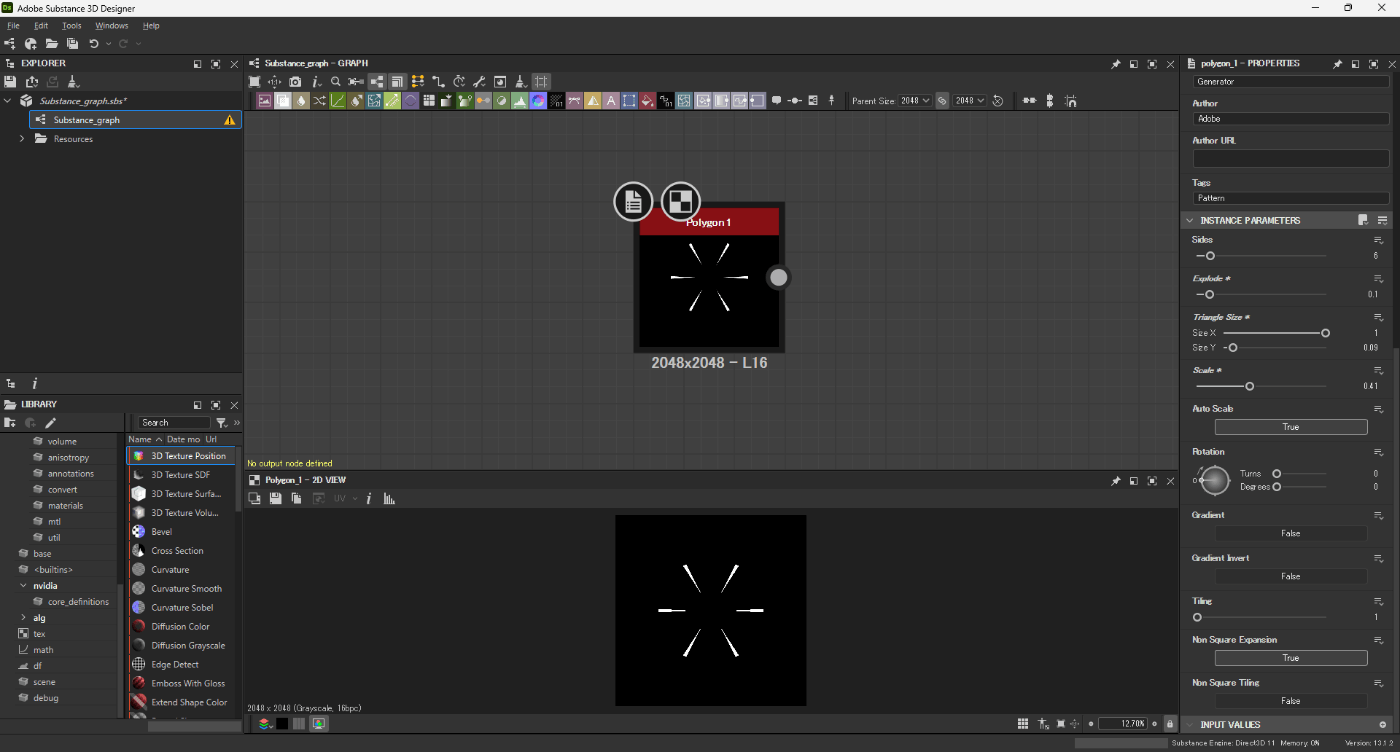The image size is (1400, 752).
Task: Expand the Resources folder
Action: pos(22,139)
